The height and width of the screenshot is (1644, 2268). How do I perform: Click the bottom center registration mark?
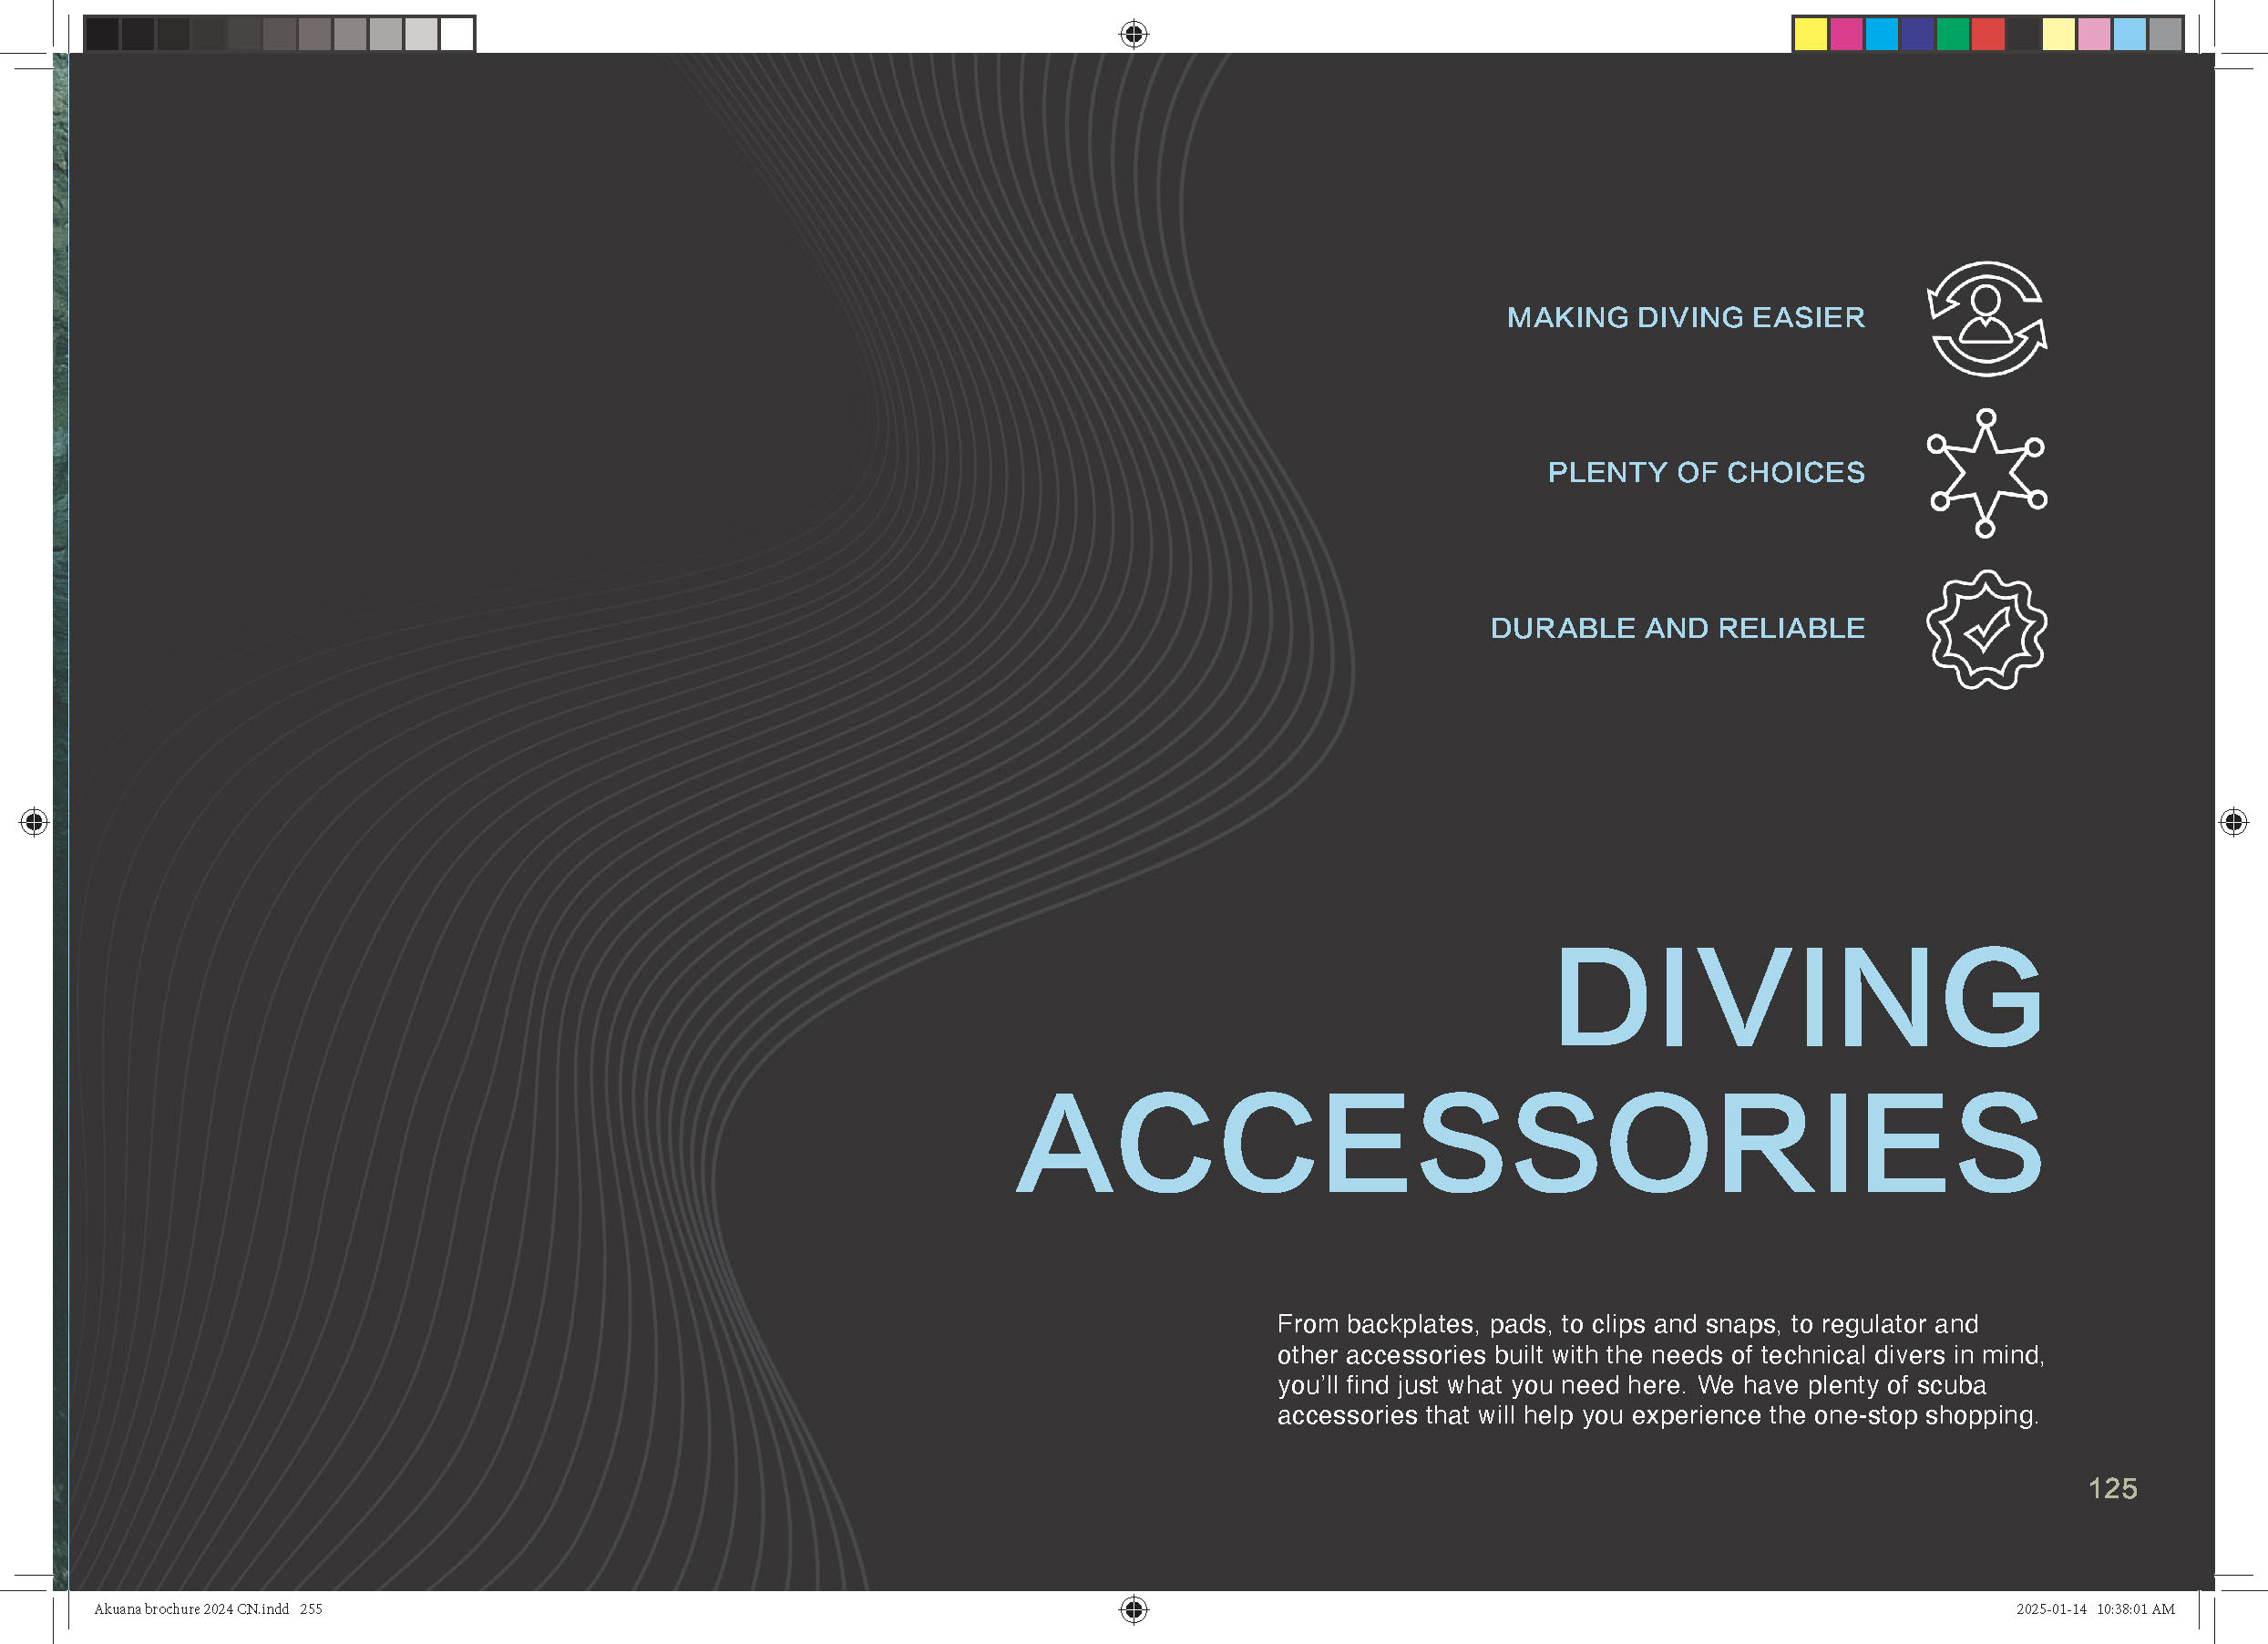coord(1133,1609)
